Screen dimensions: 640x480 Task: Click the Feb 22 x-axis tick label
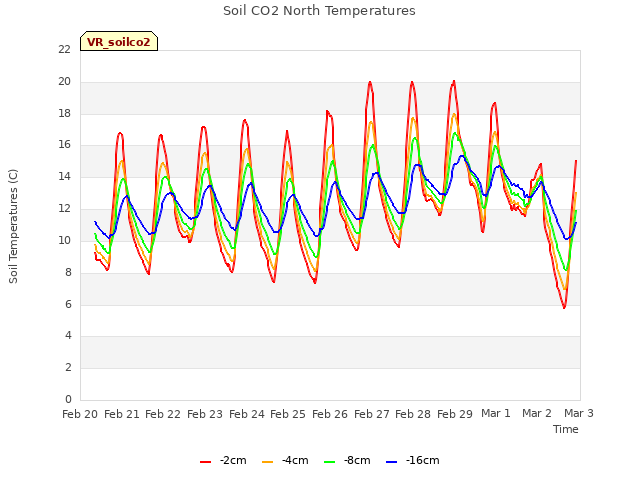tap(163, 414)
